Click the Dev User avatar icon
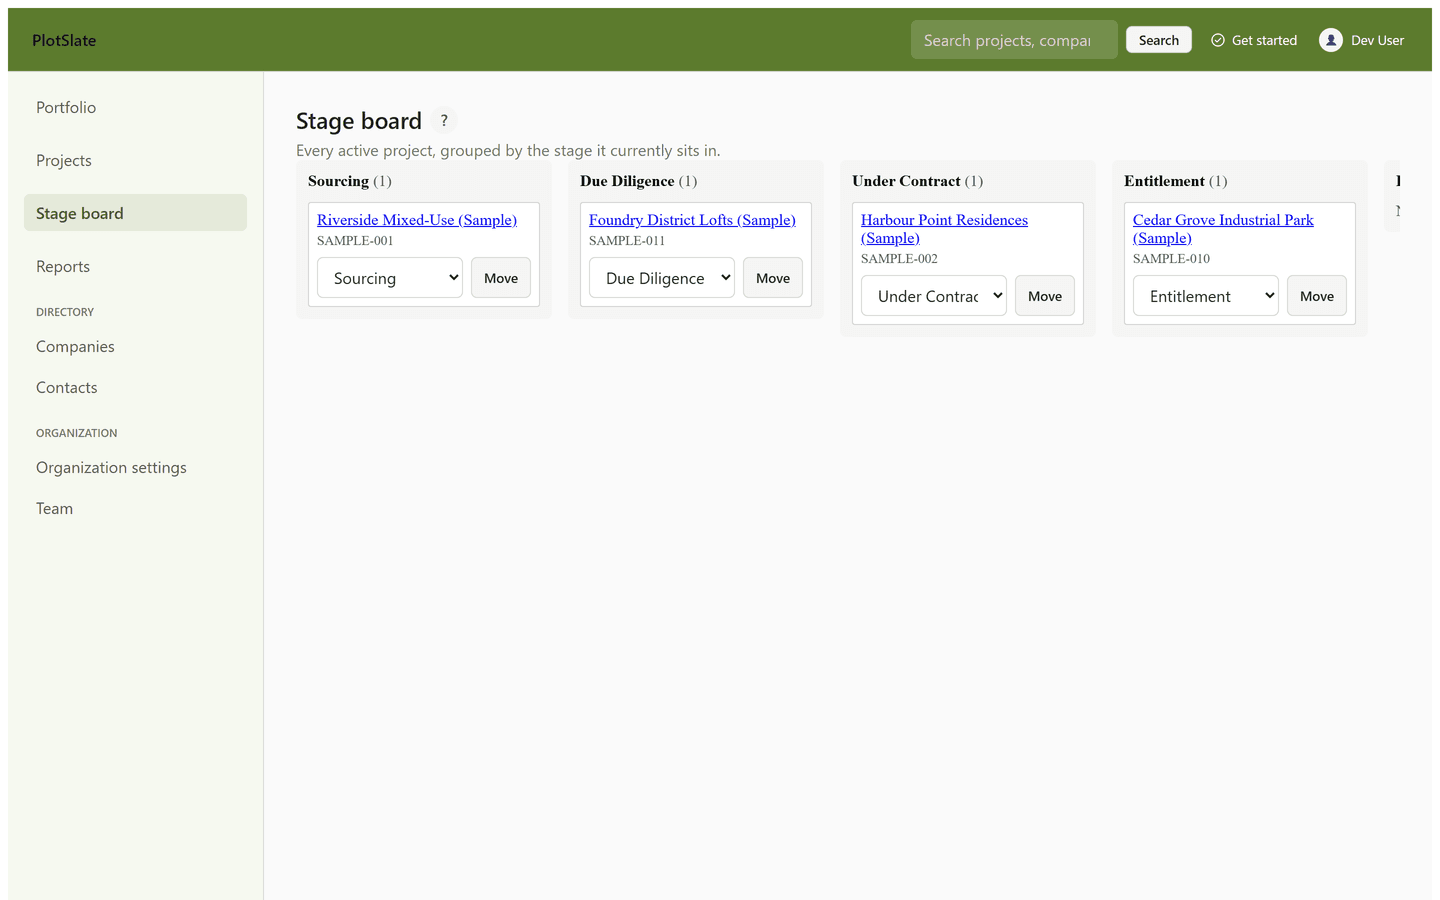Image resolution: width=1440 pixels, height=900 pixels. coord(1330,40)
